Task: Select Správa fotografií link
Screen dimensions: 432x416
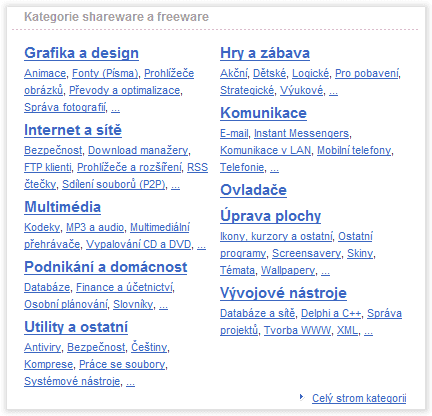Action: tap(65, 107)
